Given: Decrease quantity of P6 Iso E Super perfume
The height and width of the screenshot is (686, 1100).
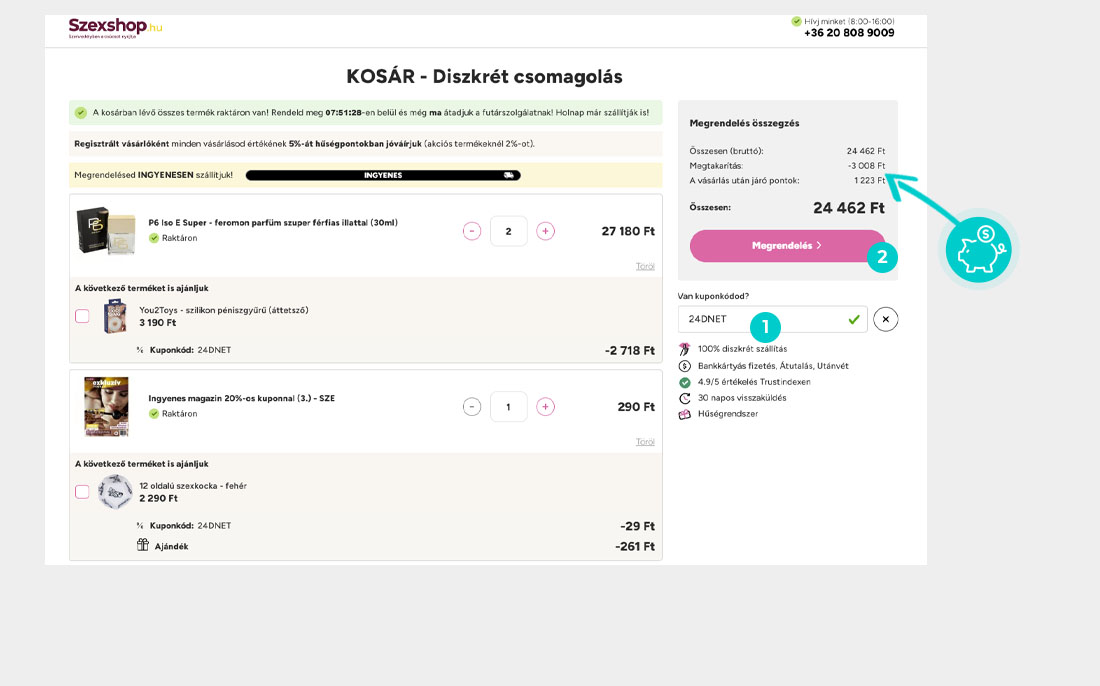Looking at the screenshot, I should 472,231.
